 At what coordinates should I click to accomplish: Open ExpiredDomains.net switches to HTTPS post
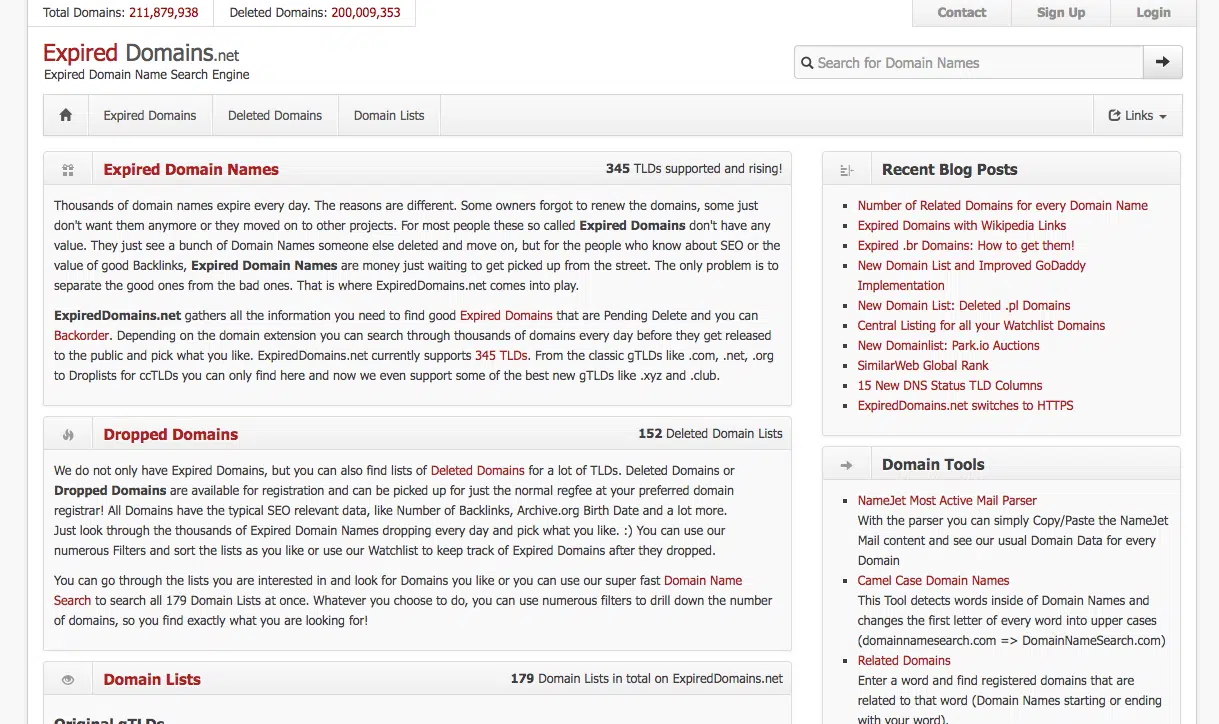[966, 405]
